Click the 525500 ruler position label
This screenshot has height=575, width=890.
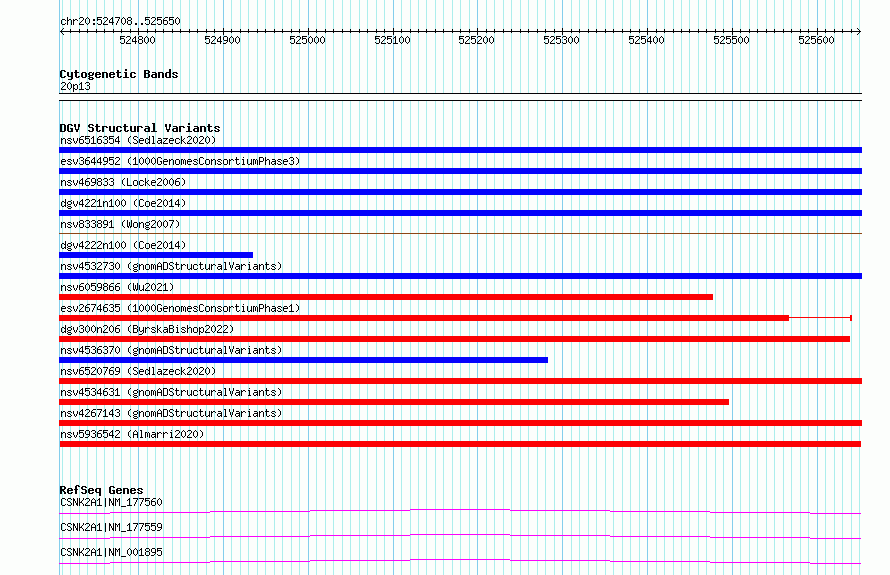click(731, 40)
